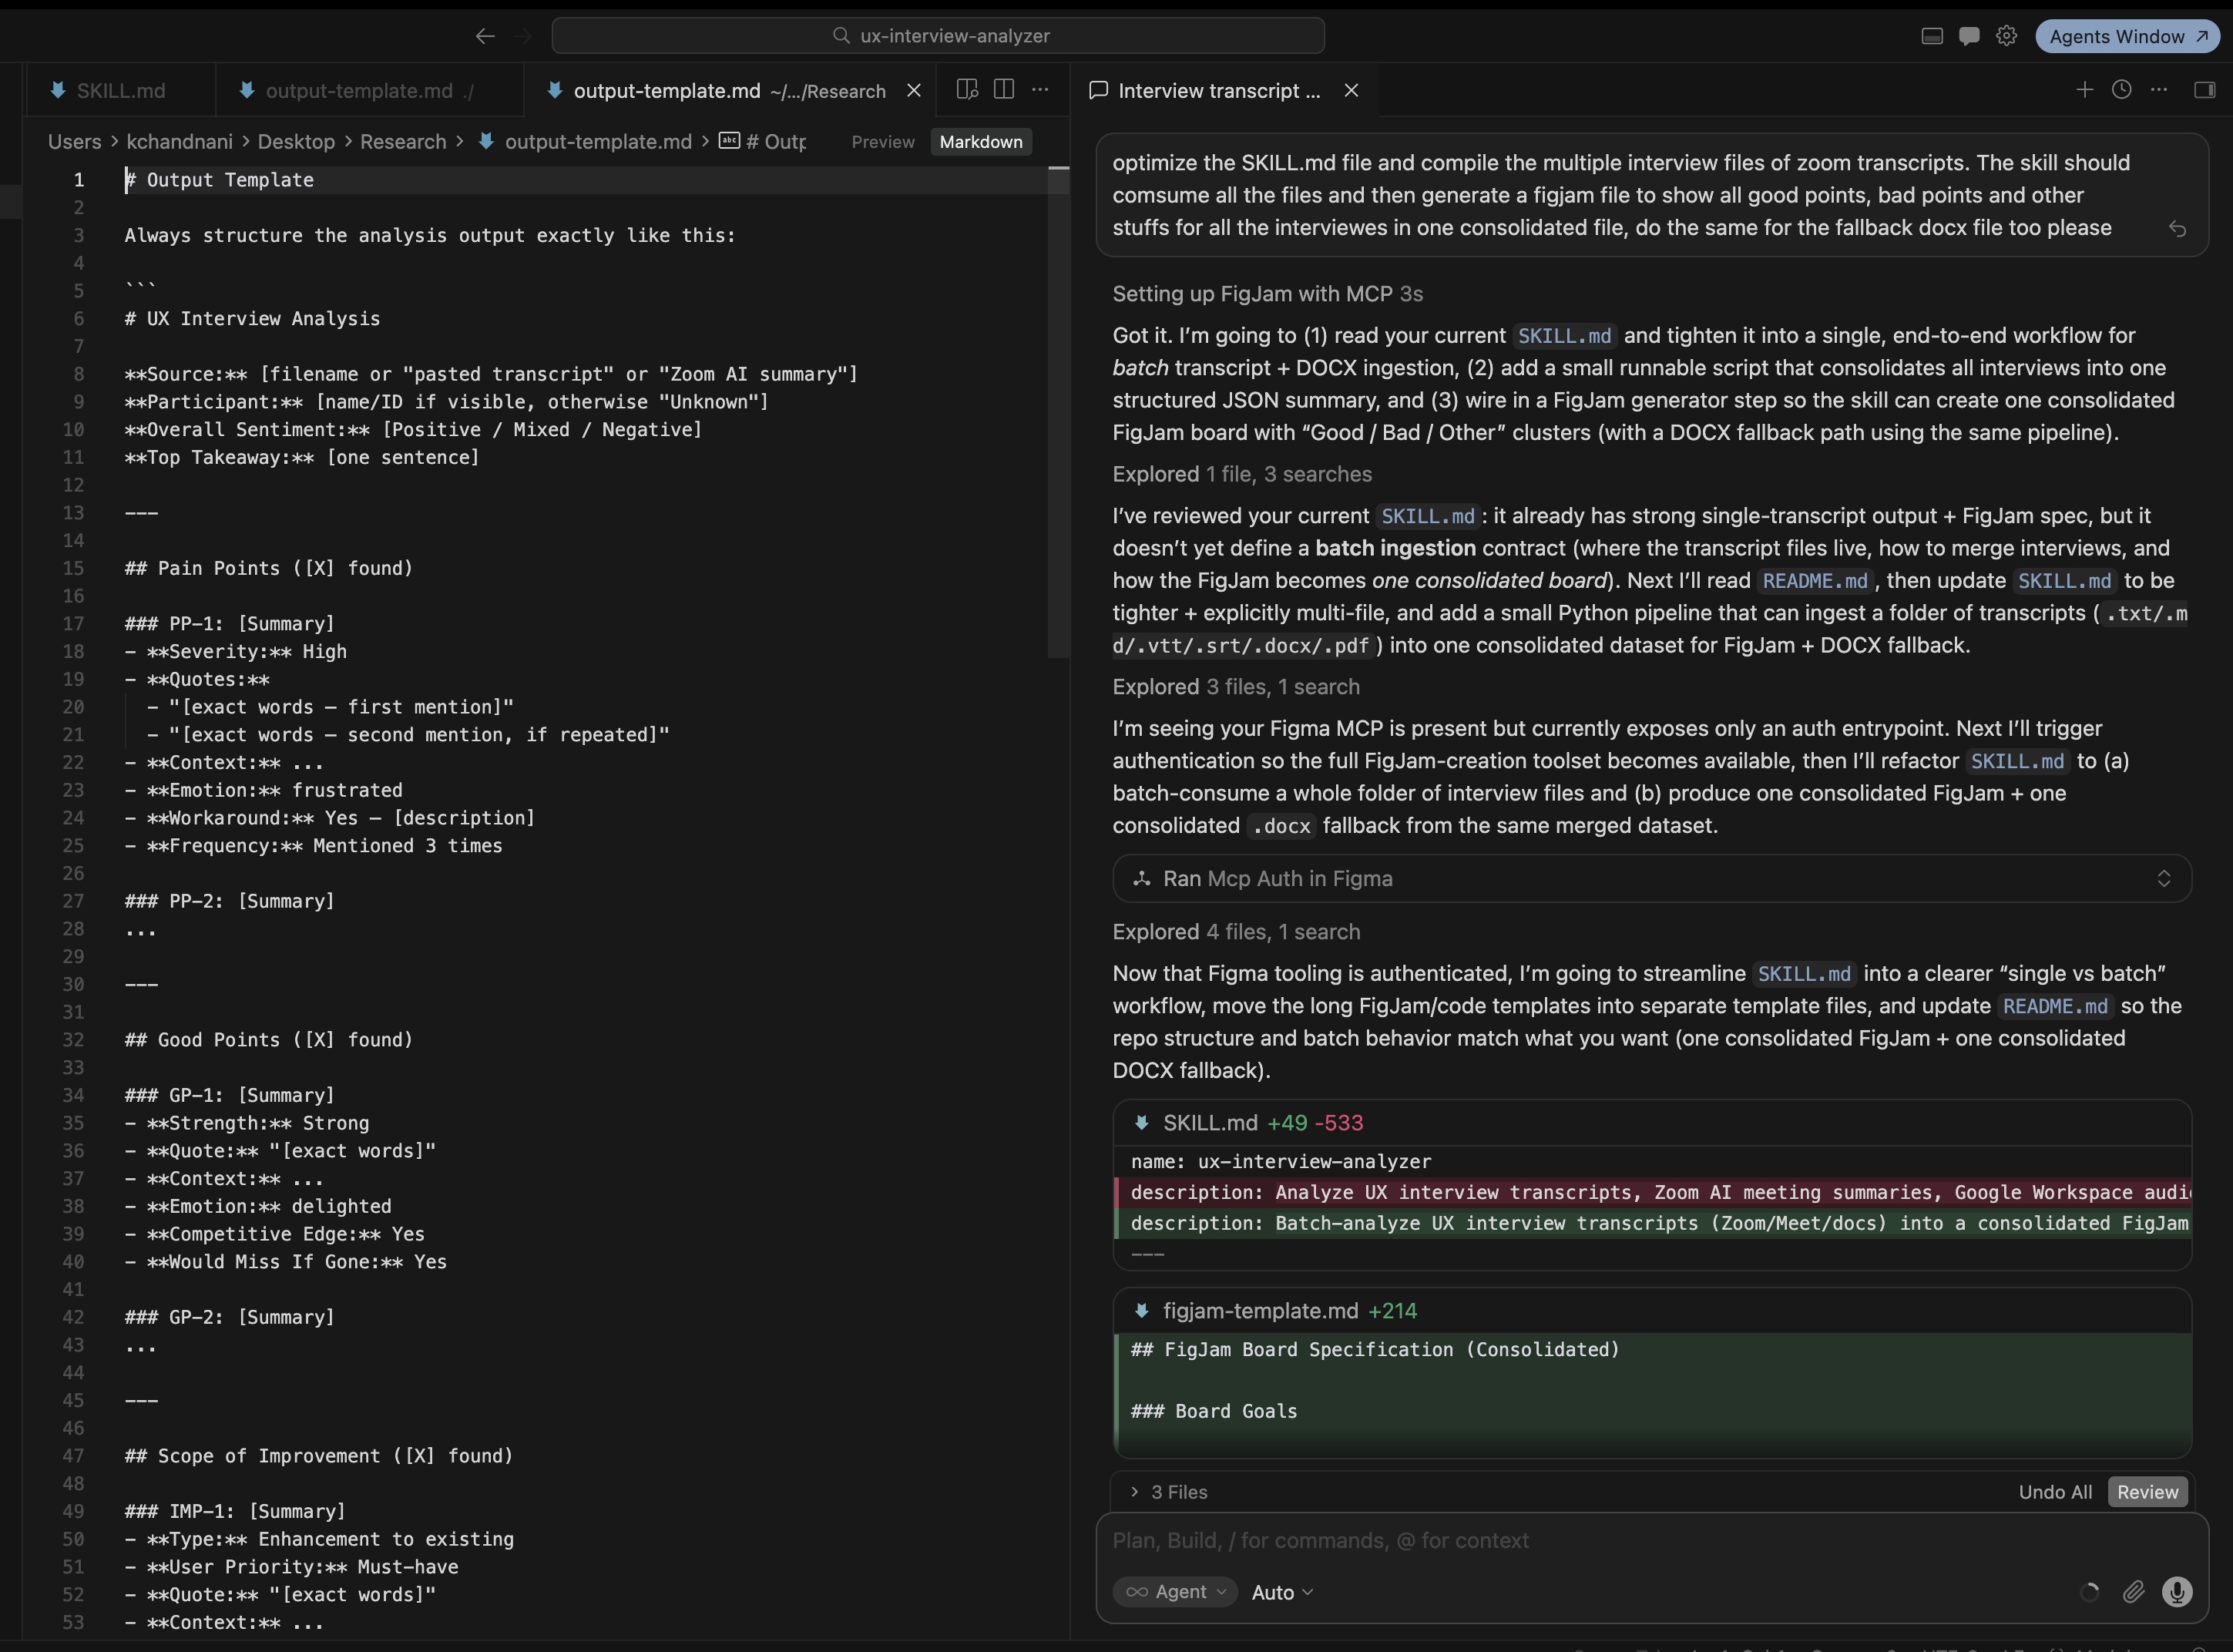Expand Setting up FigJam with MCP step
Viewport: 2233px width, 1652px height.
1267,294
